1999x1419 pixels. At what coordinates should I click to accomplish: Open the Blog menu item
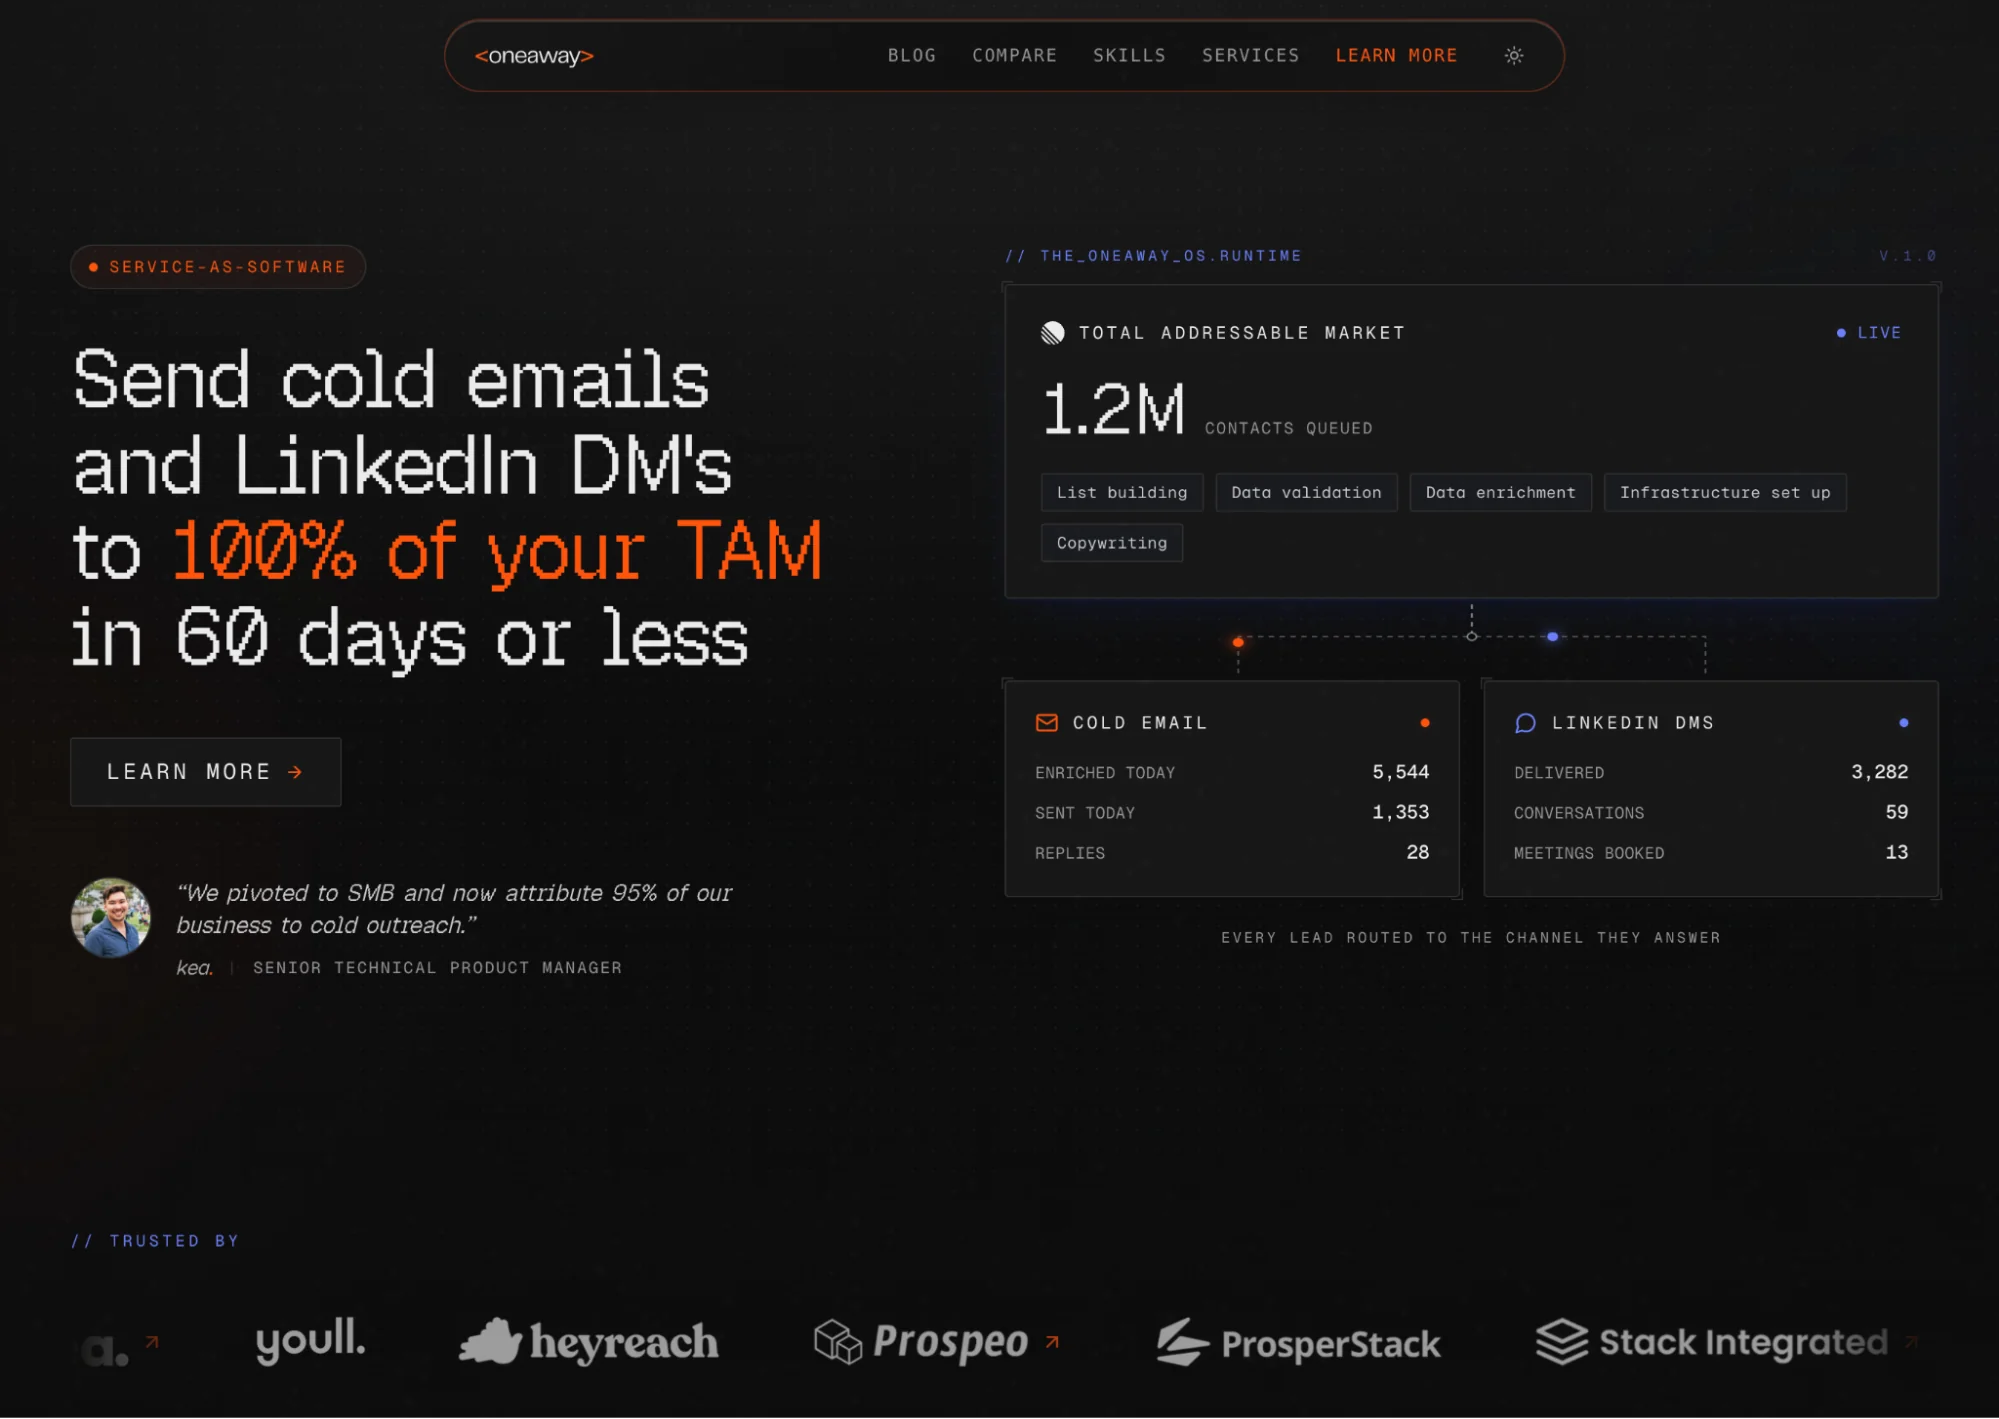pyautogui.click(x=912, y=56)
